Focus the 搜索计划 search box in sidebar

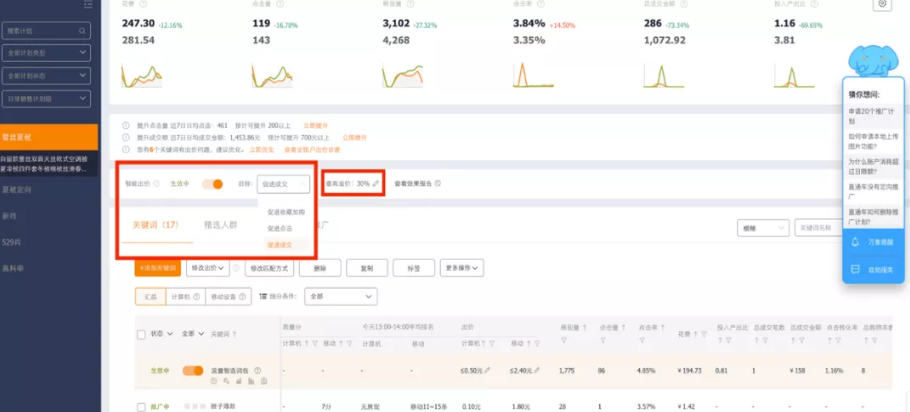pos(45,31)
